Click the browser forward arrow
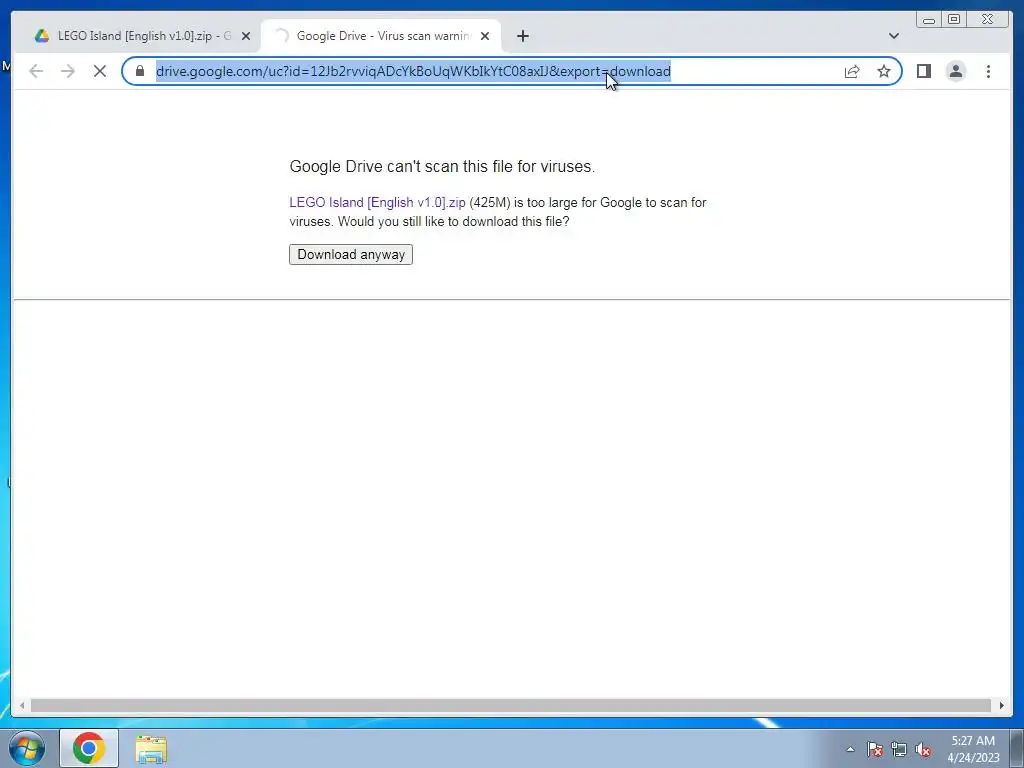Image resolution: width=1024 pixels, height=768 pixels. coord(68,71)
